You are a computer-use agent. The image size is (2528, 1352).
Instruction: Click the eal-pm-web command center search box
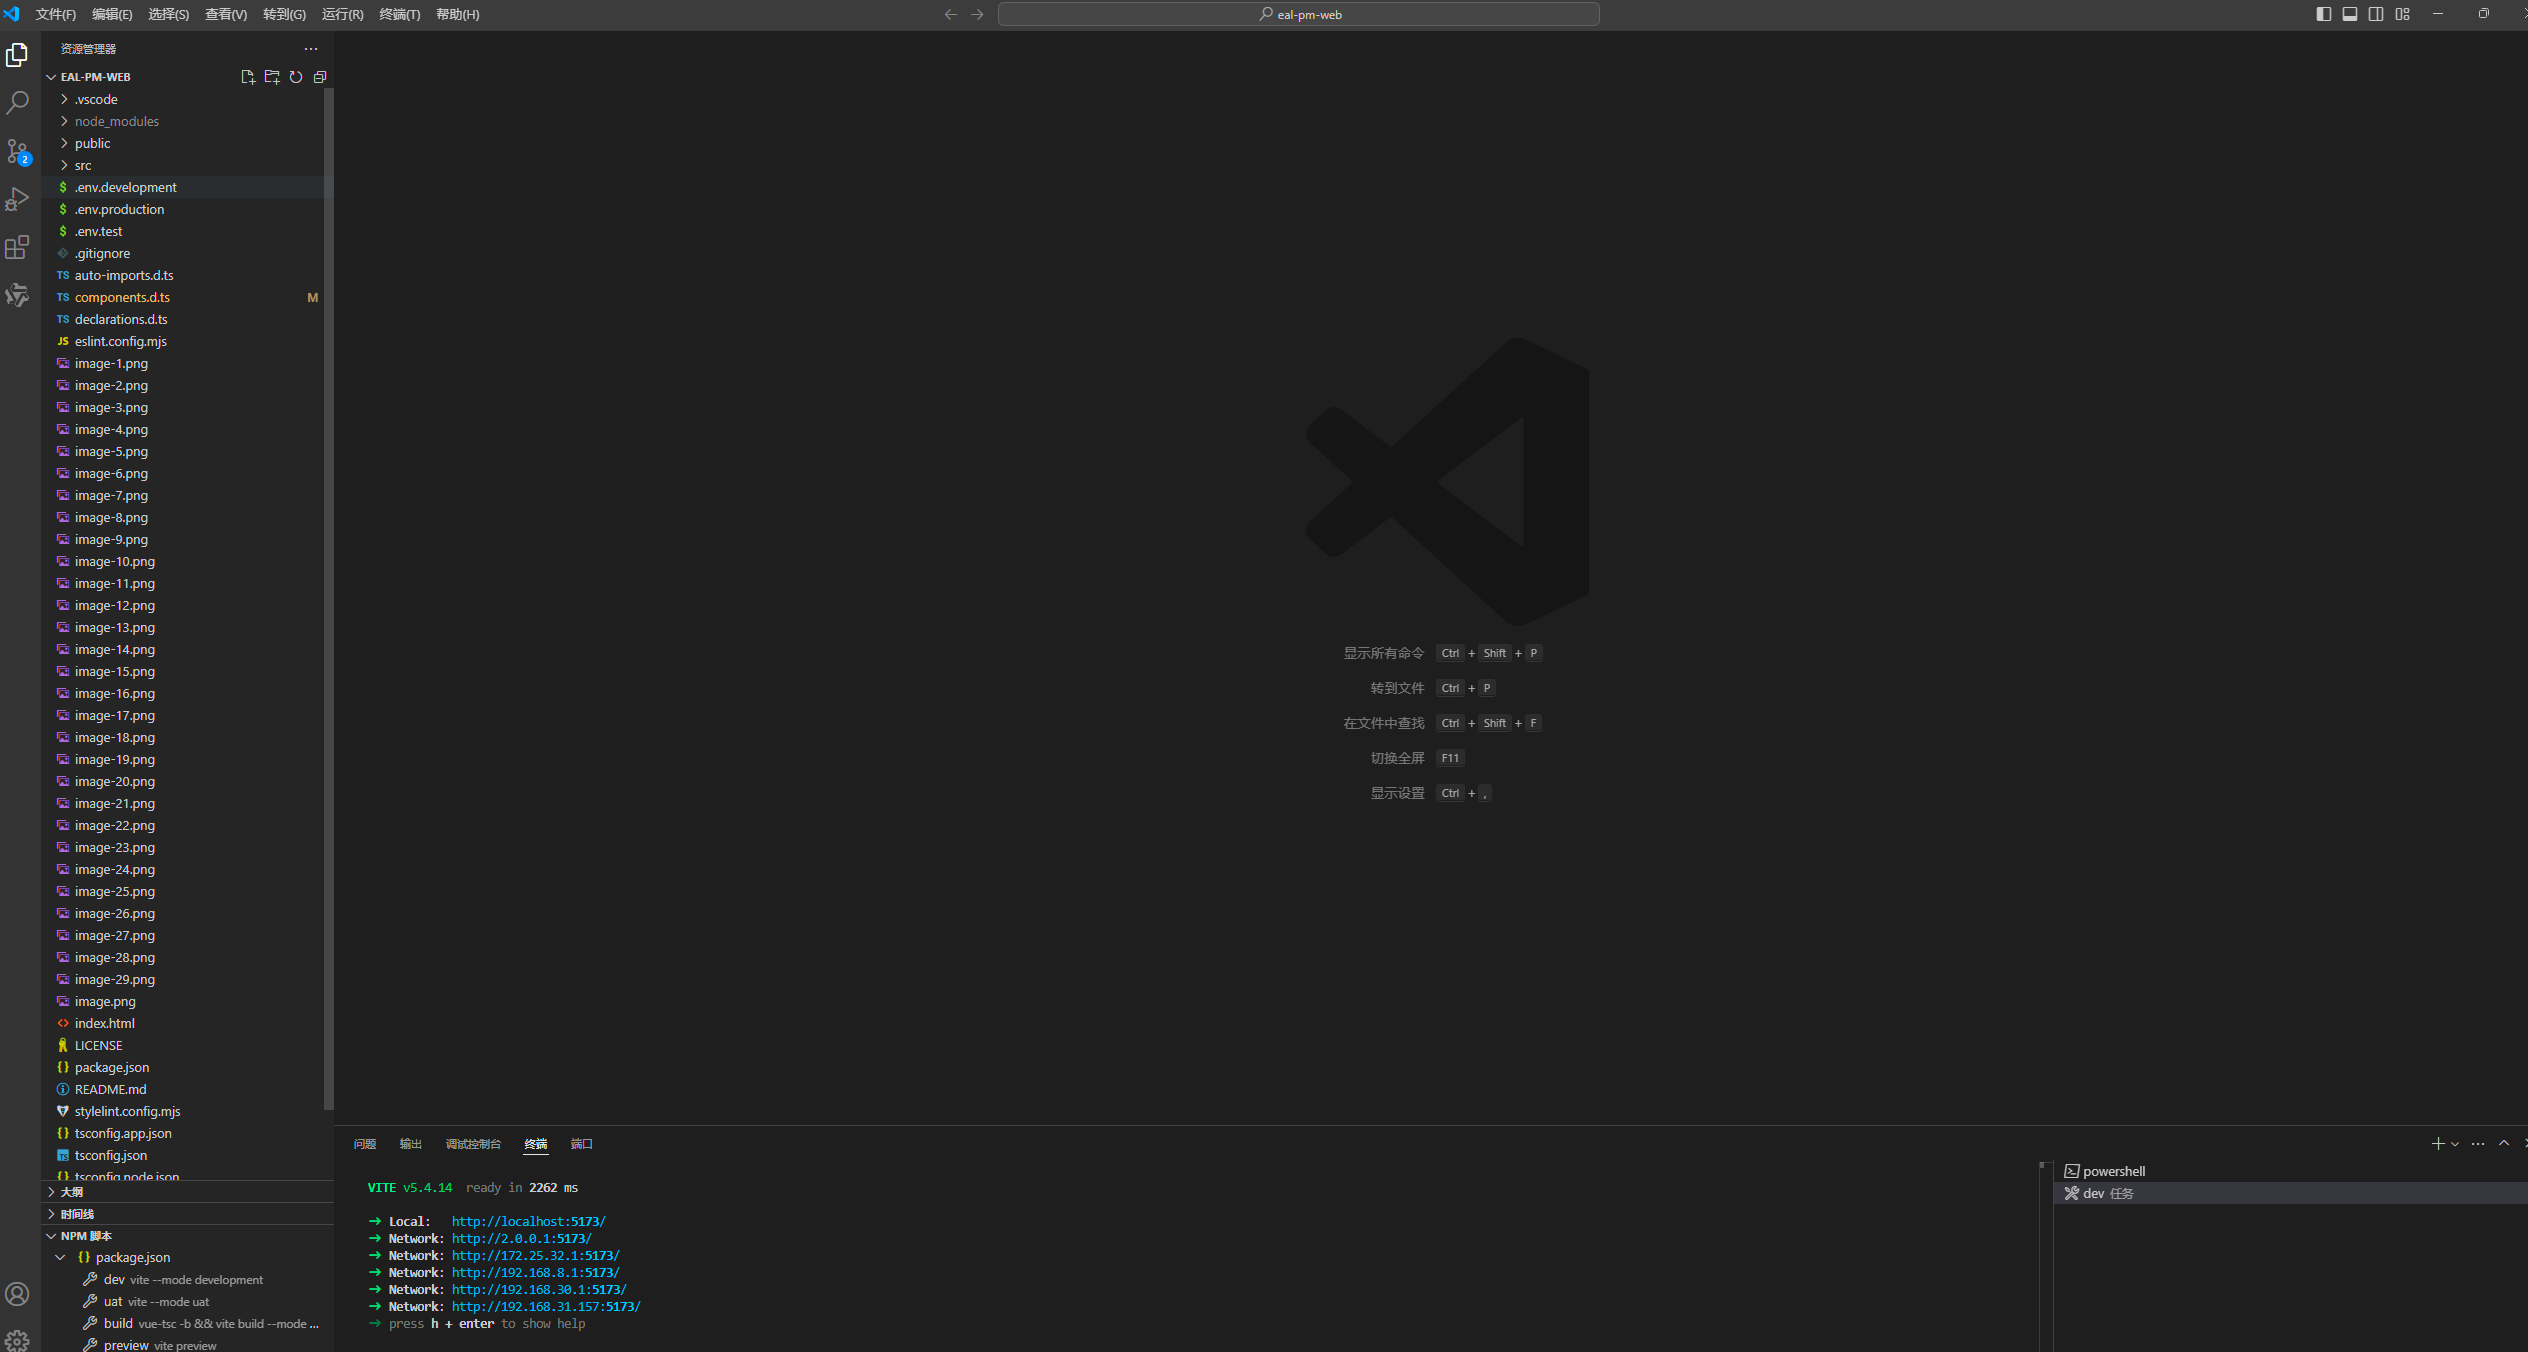[1298, 14]
